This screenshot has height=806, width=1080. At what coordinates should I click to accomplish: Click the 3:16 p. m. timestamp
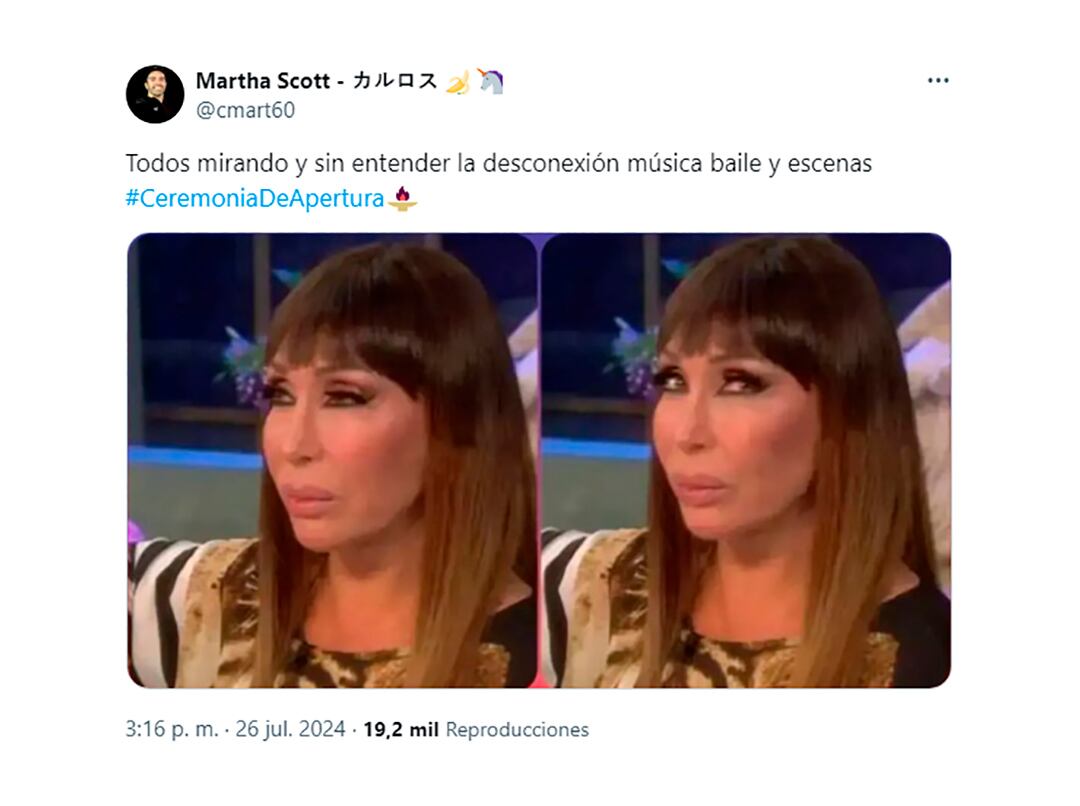point(172,729)
